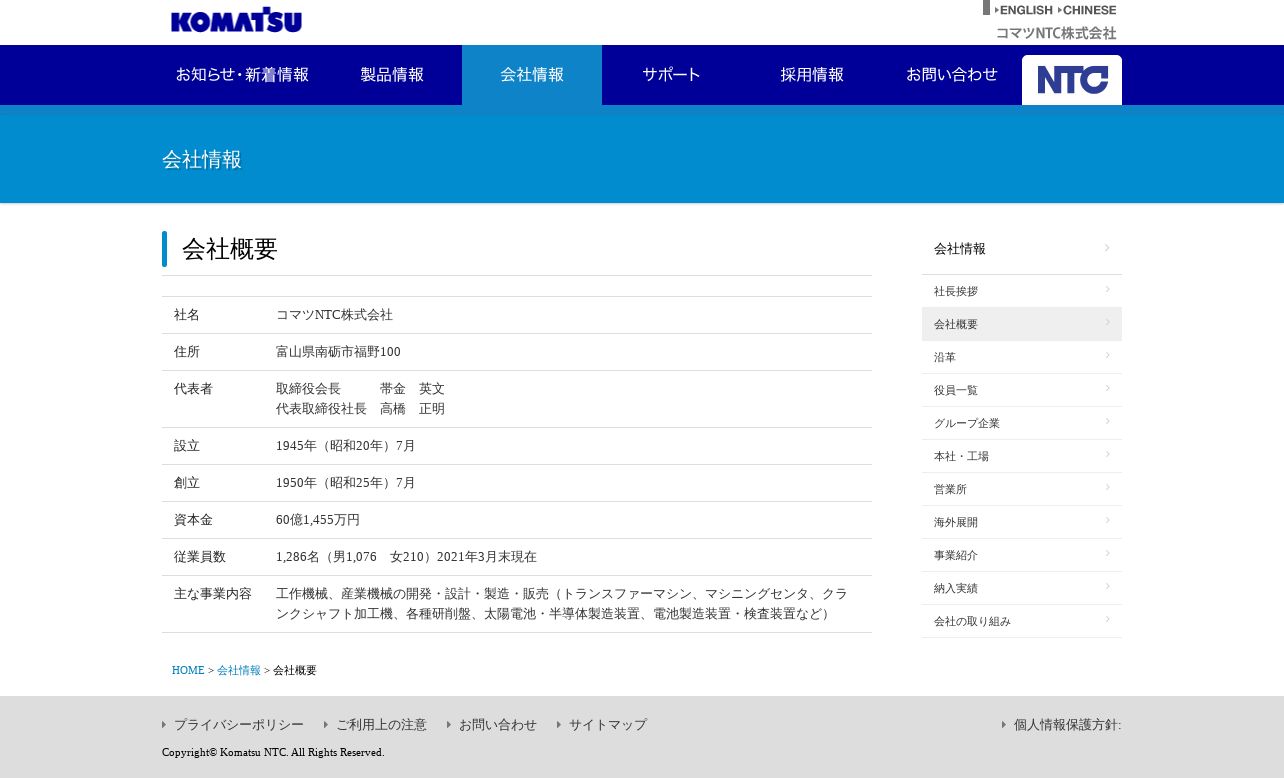The height and width of the screenshot is (778, 1284).
Task: Open the 製品情報 menu
Action: coord(392,75)
